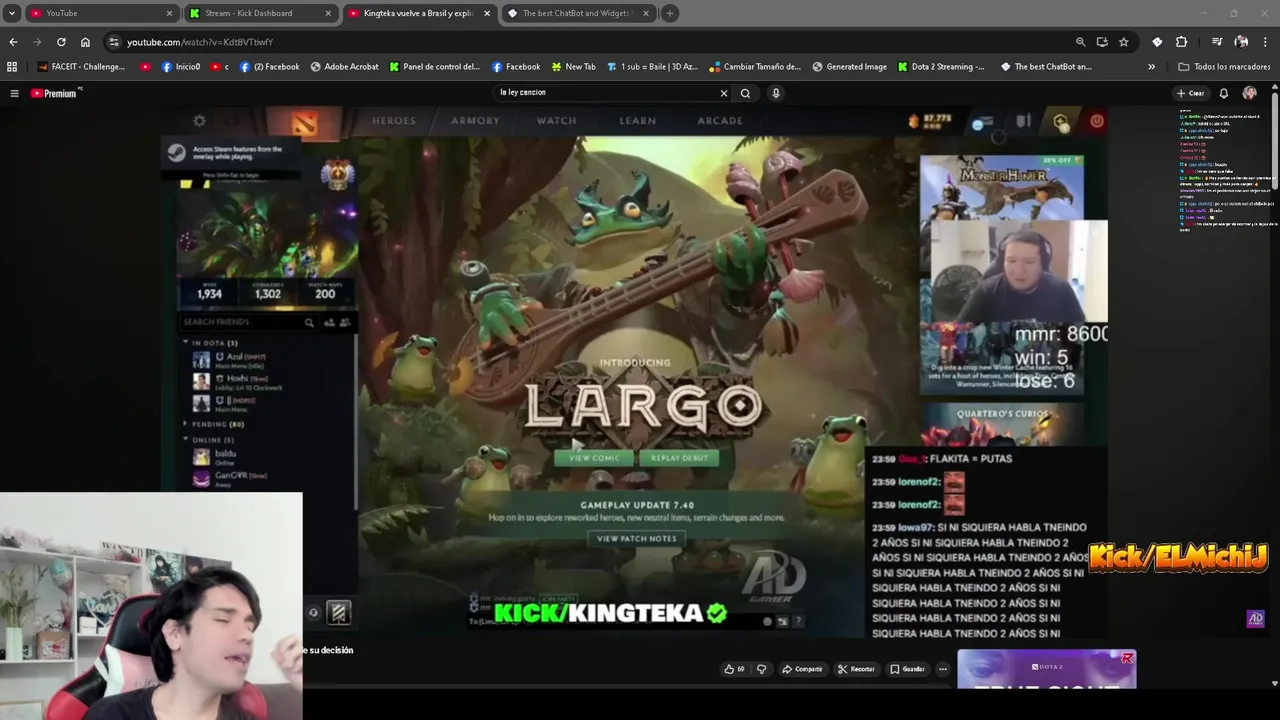
Task: Collapse the IN DOTA friends group
Action: pyautogui.click(x=210, y=343)
